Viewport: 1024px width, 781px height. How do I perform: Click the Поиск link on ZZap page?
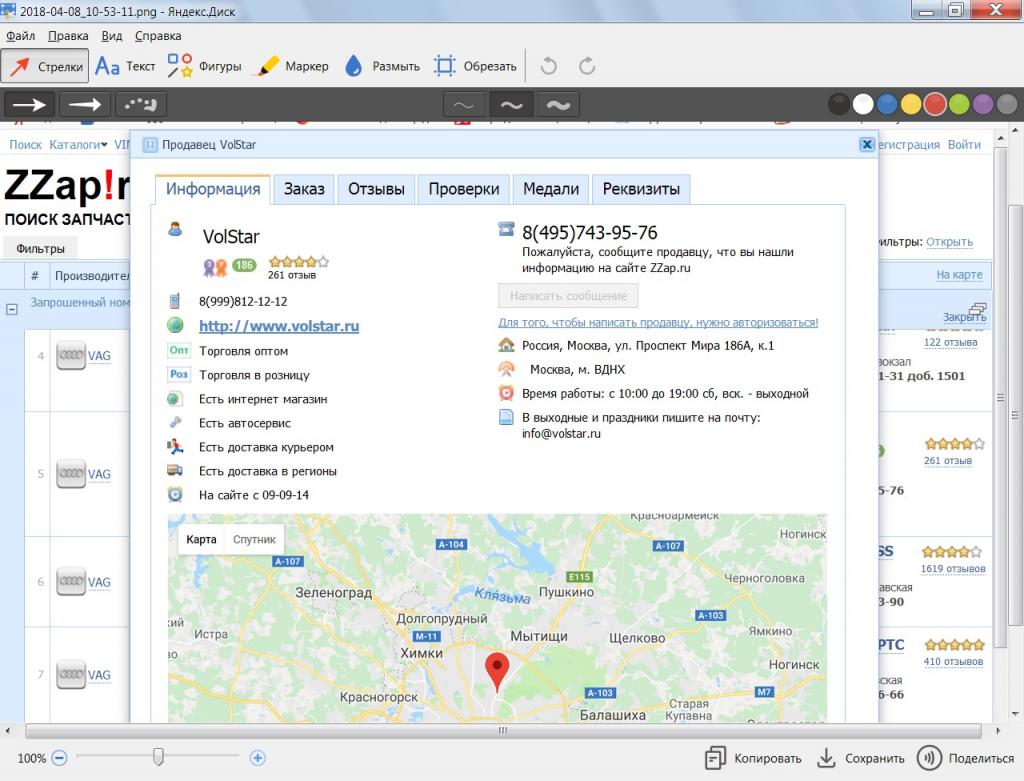(25, 145)
